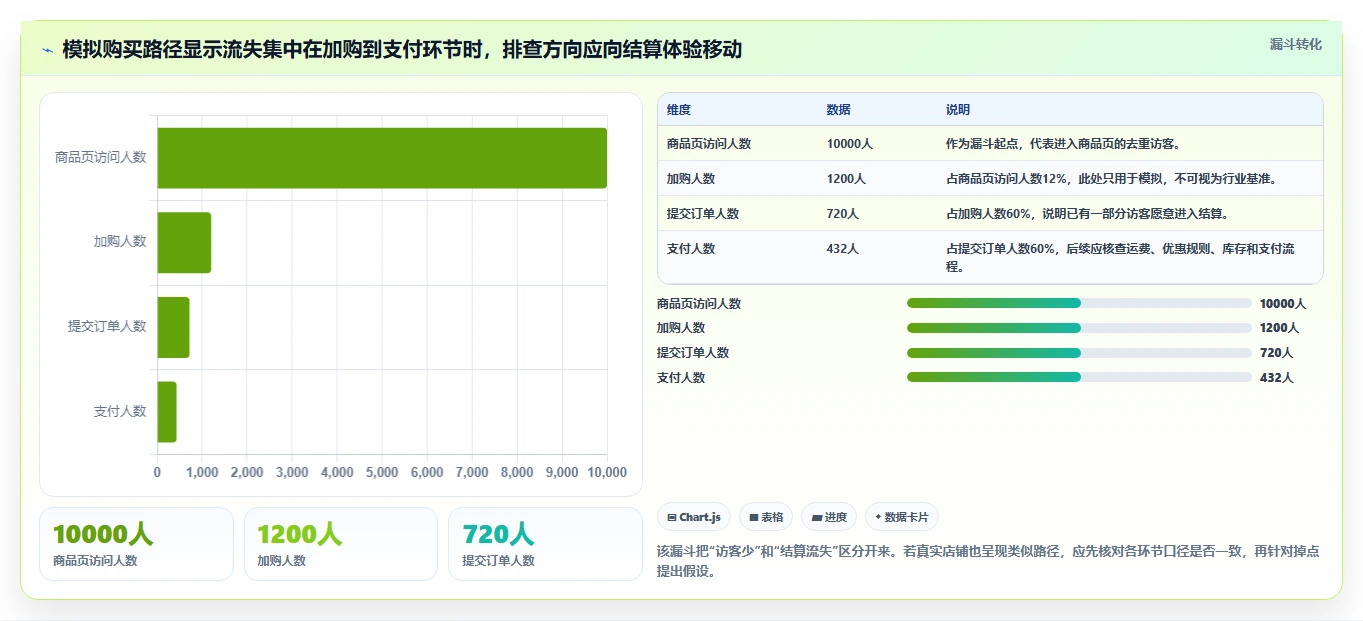Click the 商品页访问人数 bar in the chart
Image resolution: width=1363 pixels, height=621 pixels.
[x=382, y=158]
